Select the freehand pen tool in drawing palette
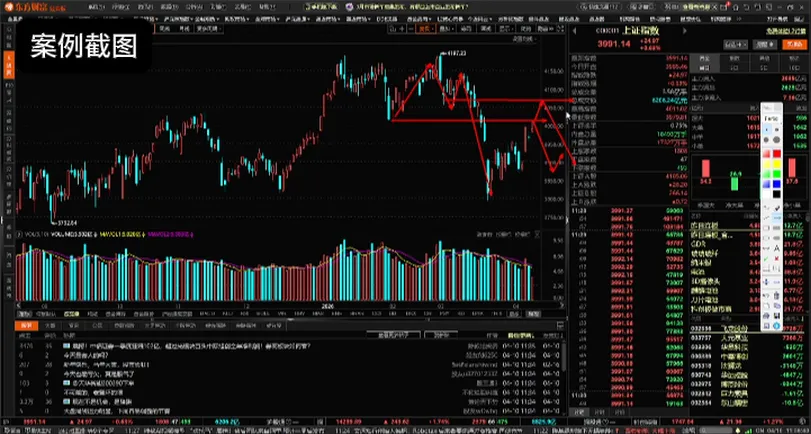Viewport: 811px width, 434px height. tap(766, 207)
